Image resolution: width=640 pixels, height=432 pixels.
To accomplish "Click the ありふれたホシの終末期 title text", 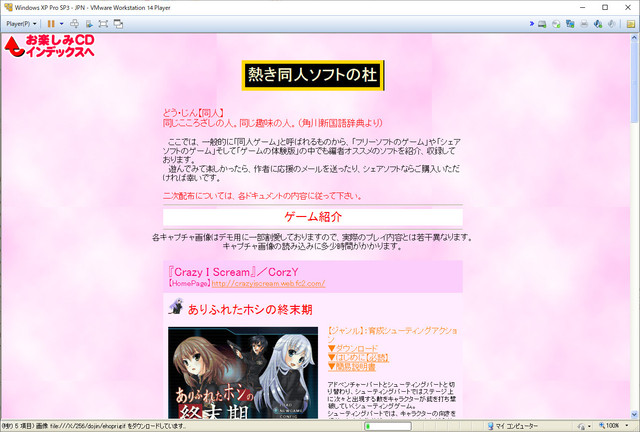I will click(250, 310).
